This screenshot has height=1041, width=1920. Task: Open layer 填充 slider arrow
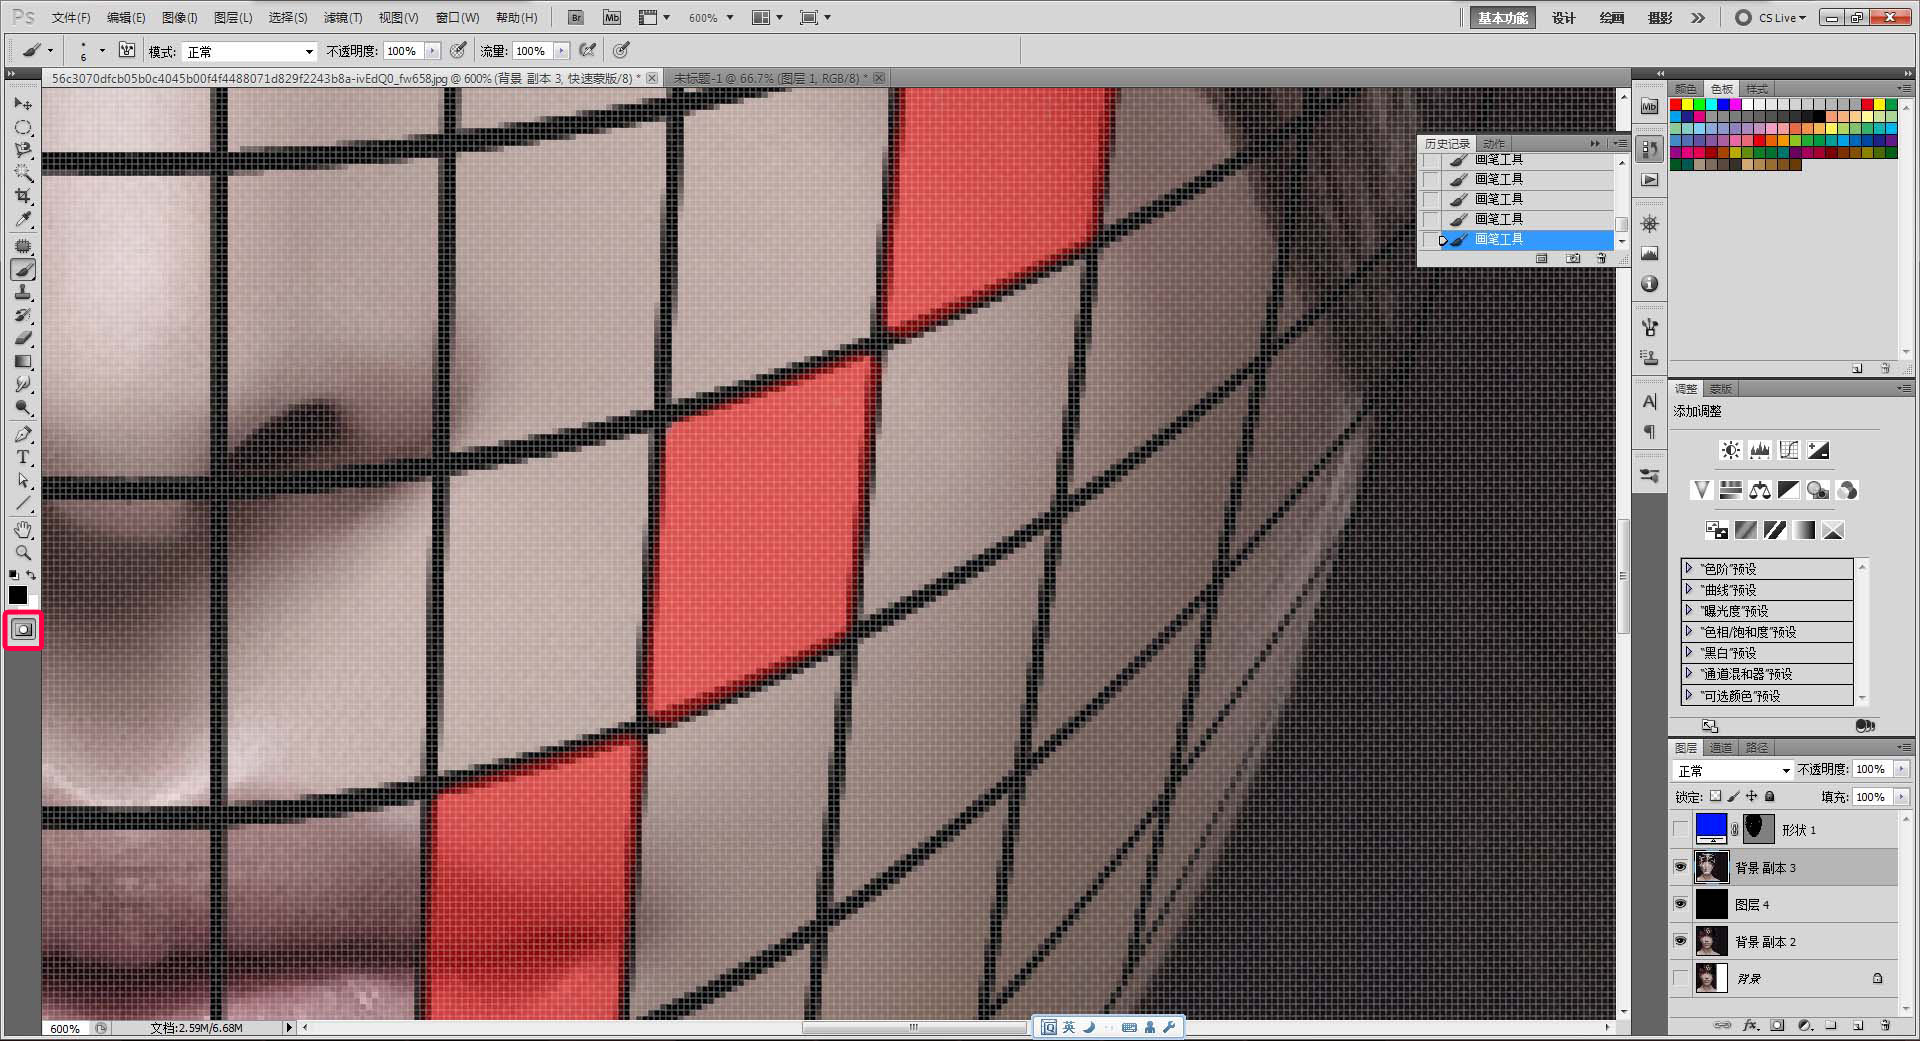[1901, 797]
